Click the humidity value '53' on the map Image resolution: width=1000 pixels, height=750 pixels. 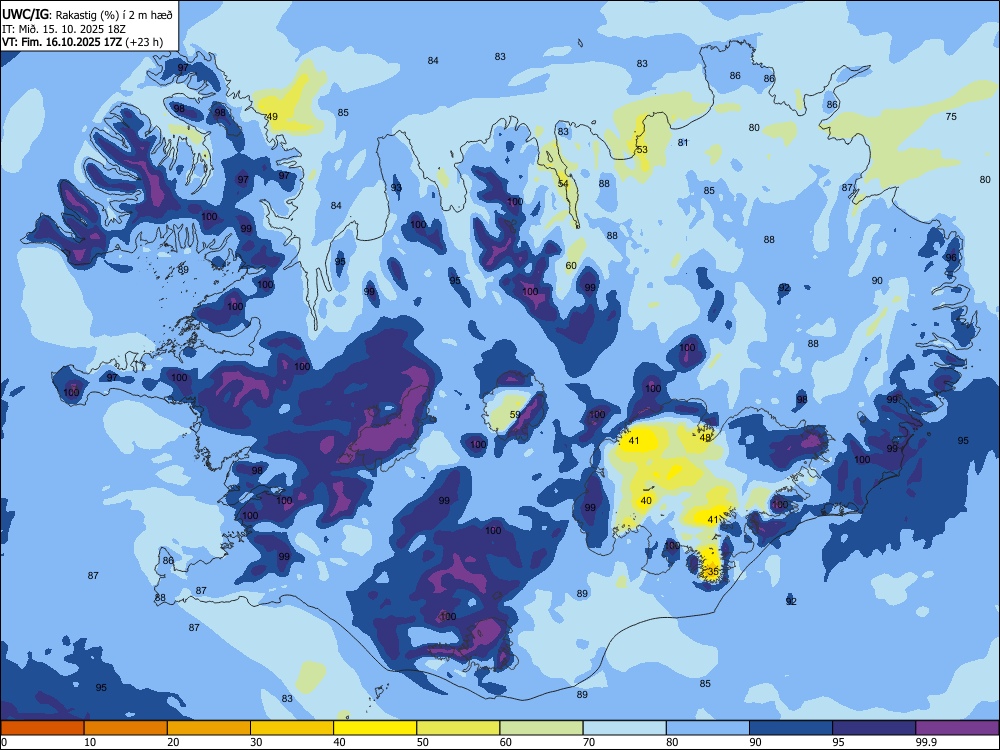(x=642, y=150)
